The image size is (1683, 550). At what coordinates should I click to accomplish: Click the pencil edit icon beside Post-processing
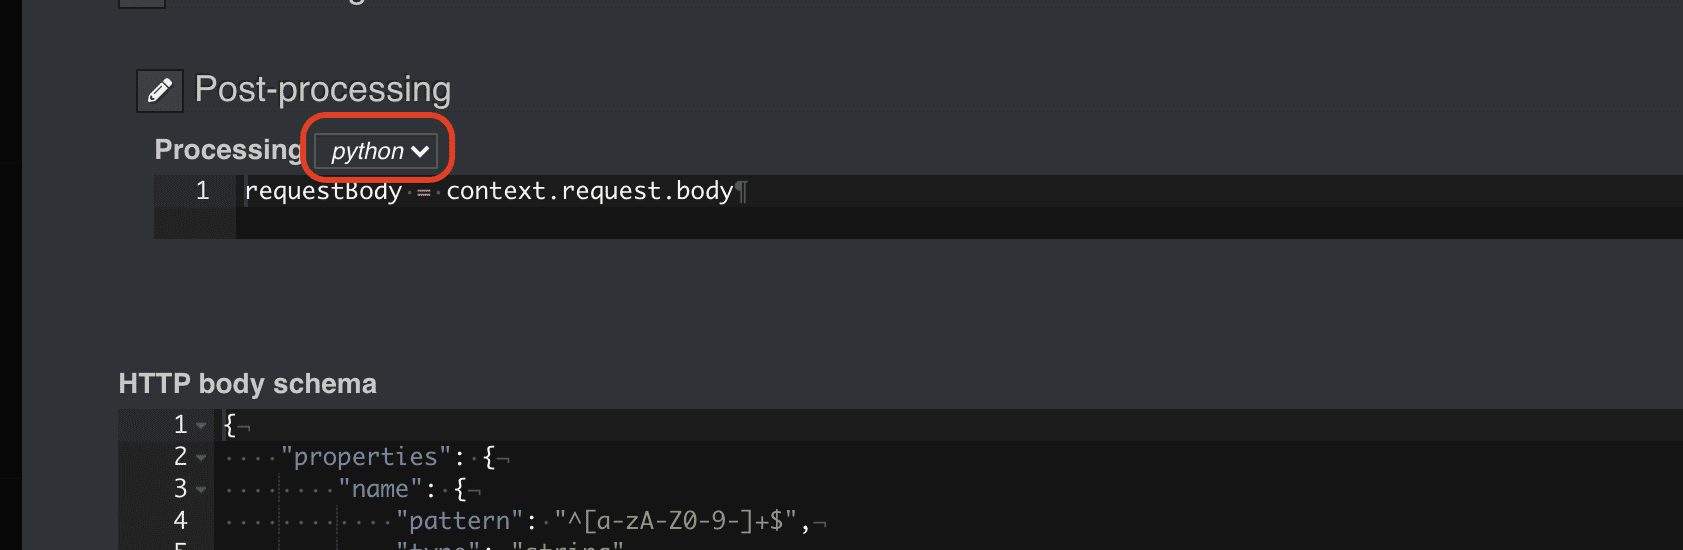point(160,91)
